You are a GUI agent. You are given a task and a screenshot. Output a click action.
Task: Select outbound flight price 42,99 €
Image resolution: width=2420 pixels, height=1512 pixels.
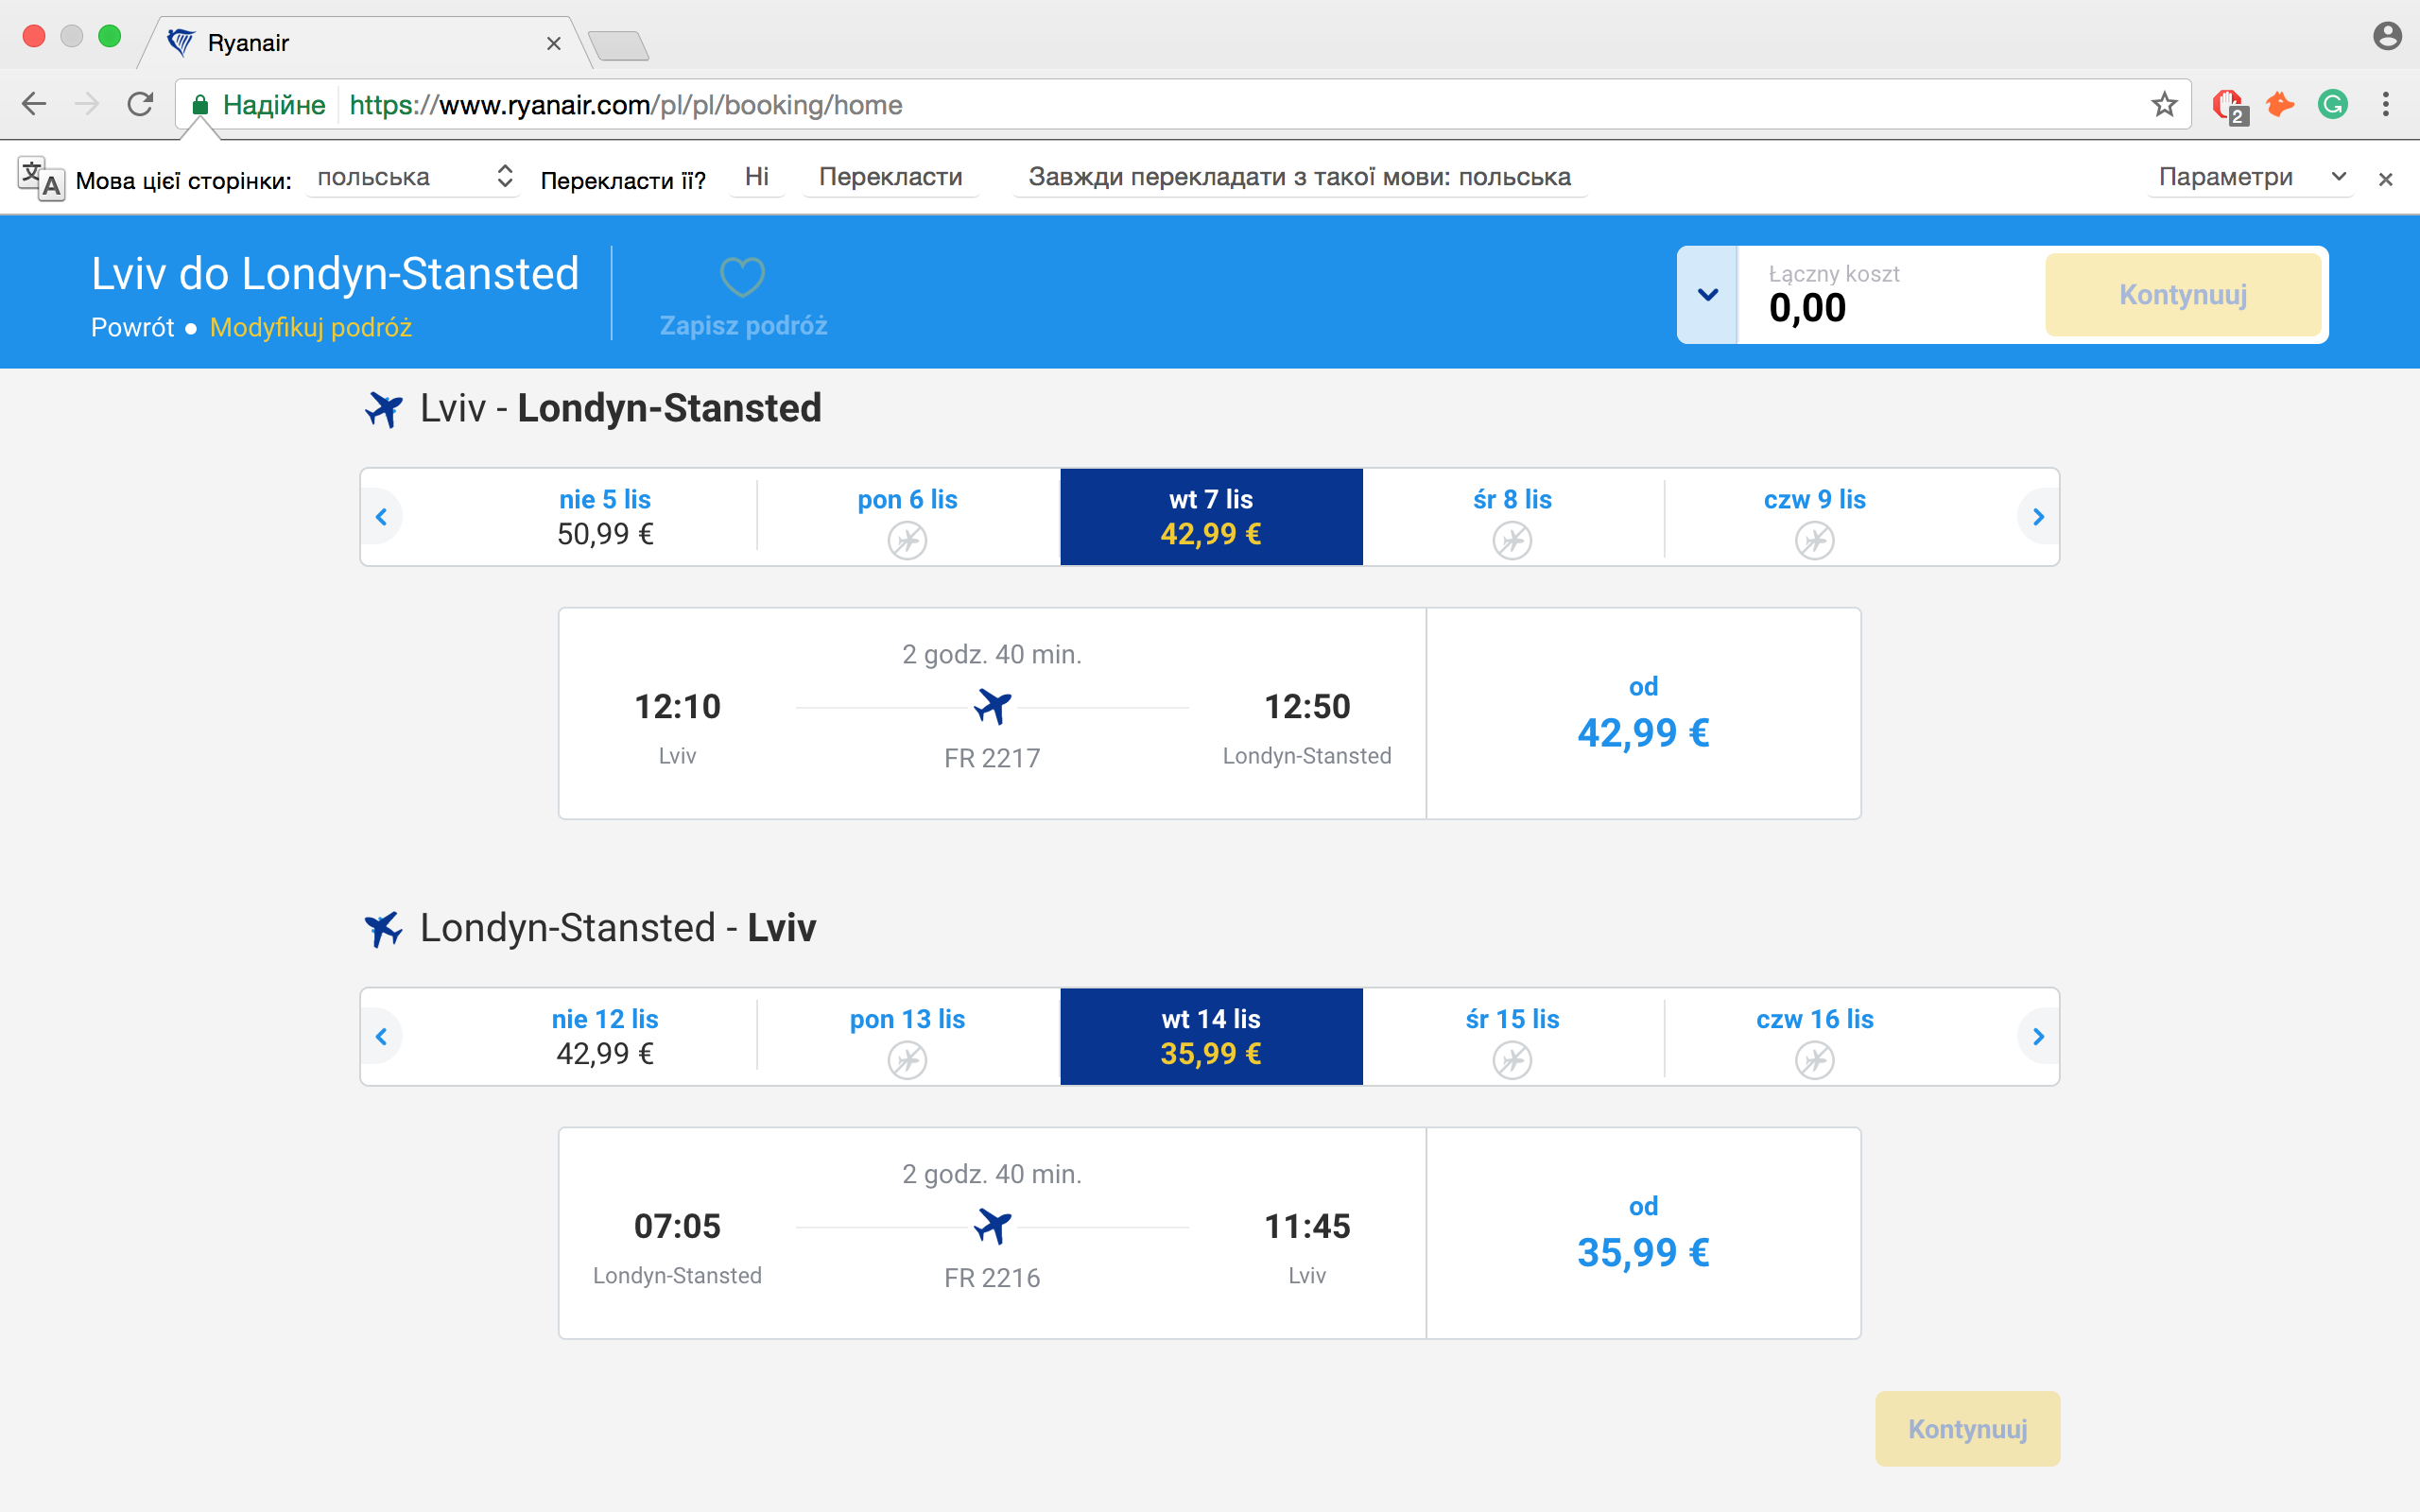[1643, 715]
